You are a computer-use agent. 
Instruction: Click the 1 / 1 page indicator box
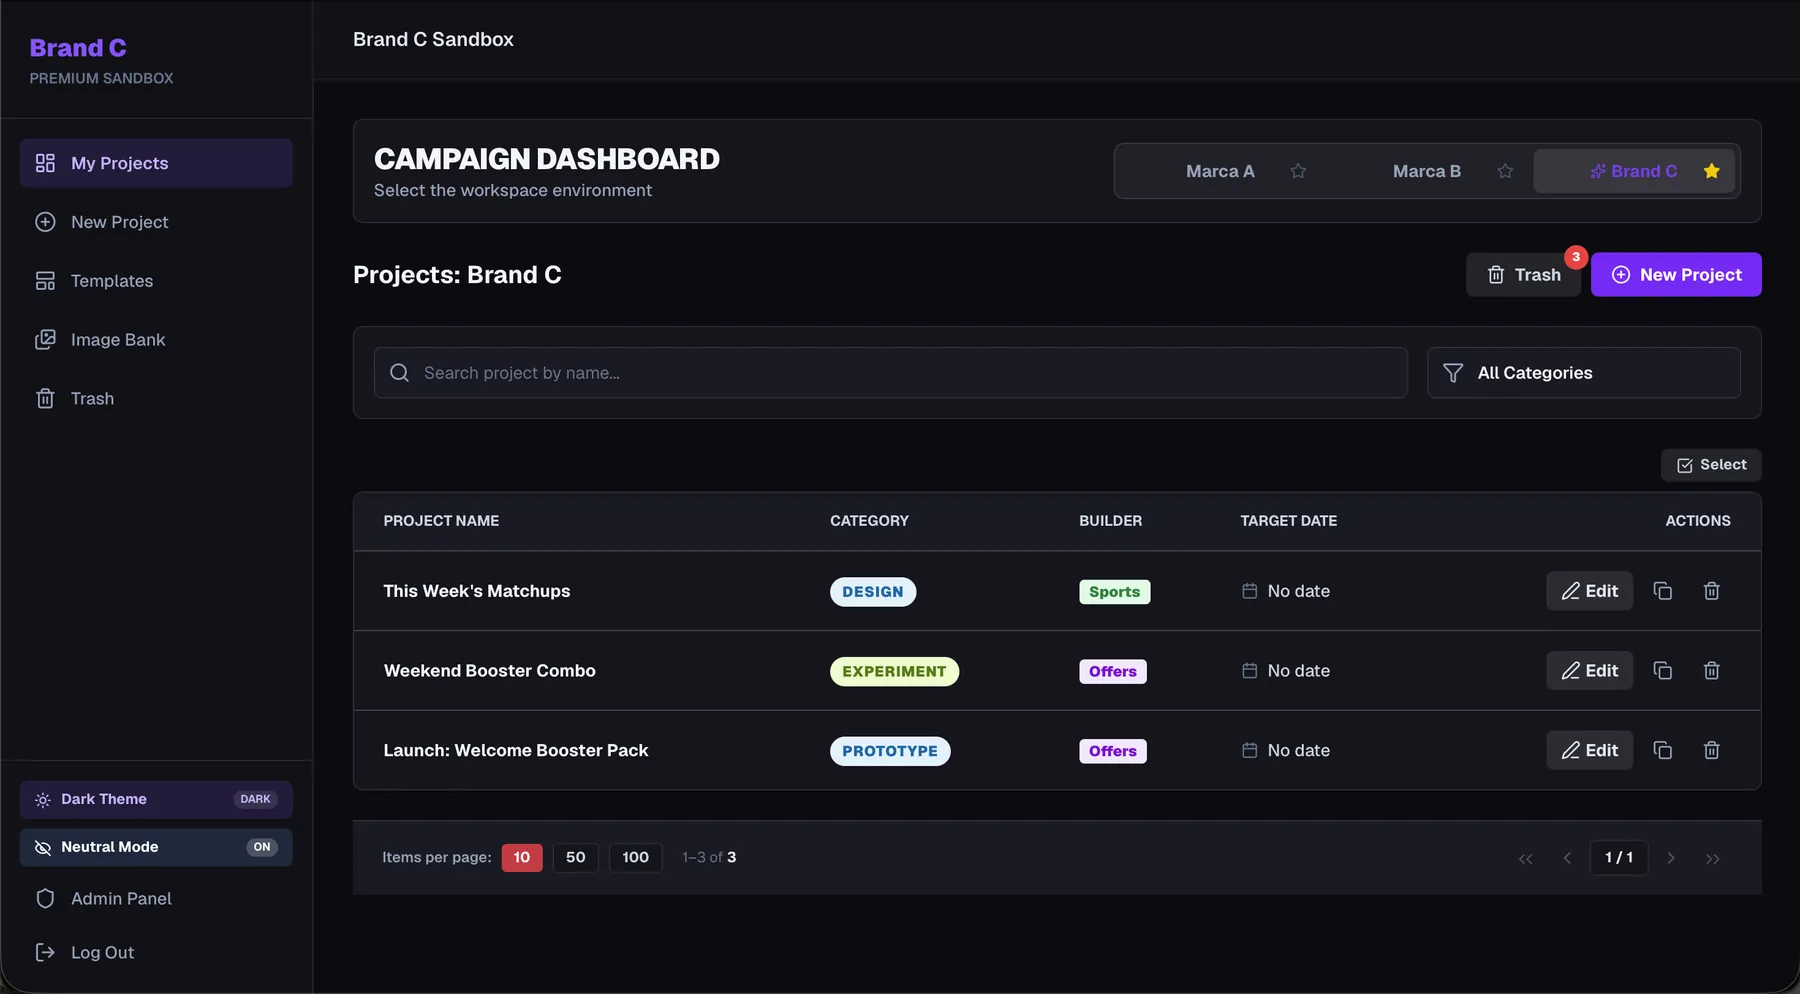coord(1619,858)
